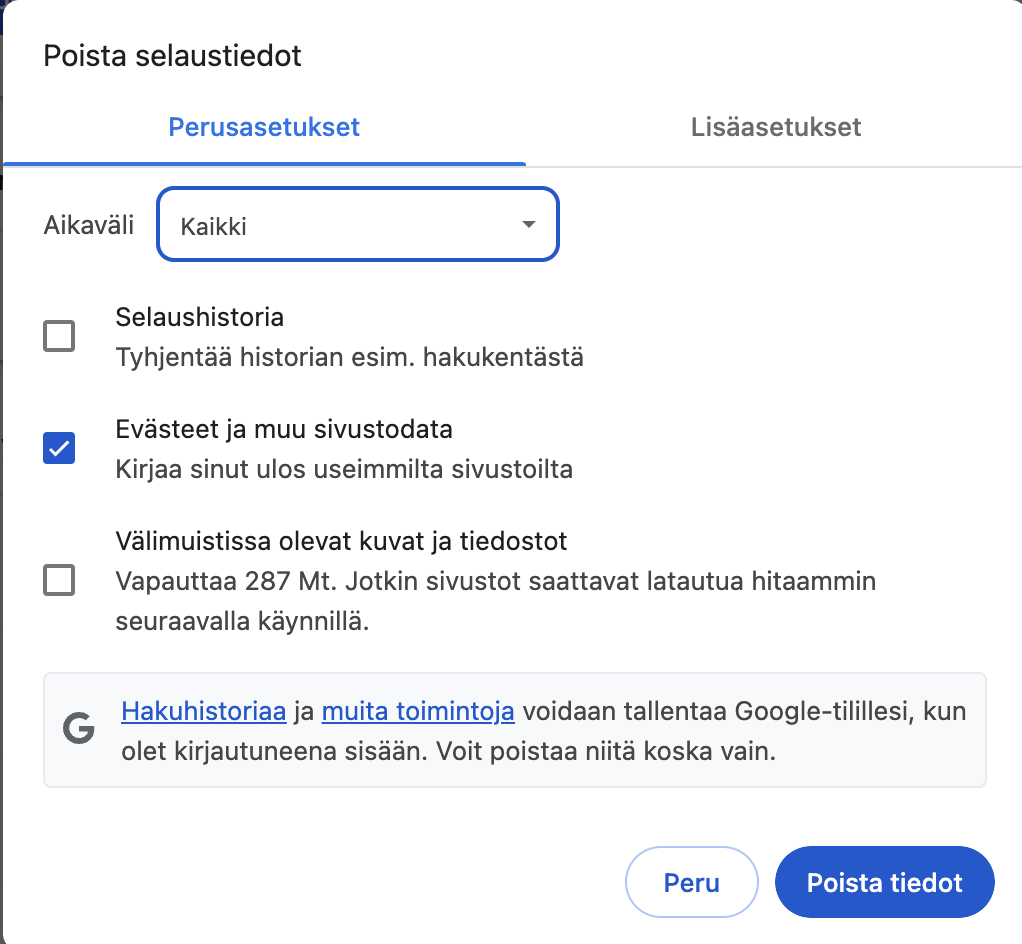The width and height of the screenshot is (1022, 944).
Task: Click the dropdown arrow beside Kaikki
Action: 529,224
